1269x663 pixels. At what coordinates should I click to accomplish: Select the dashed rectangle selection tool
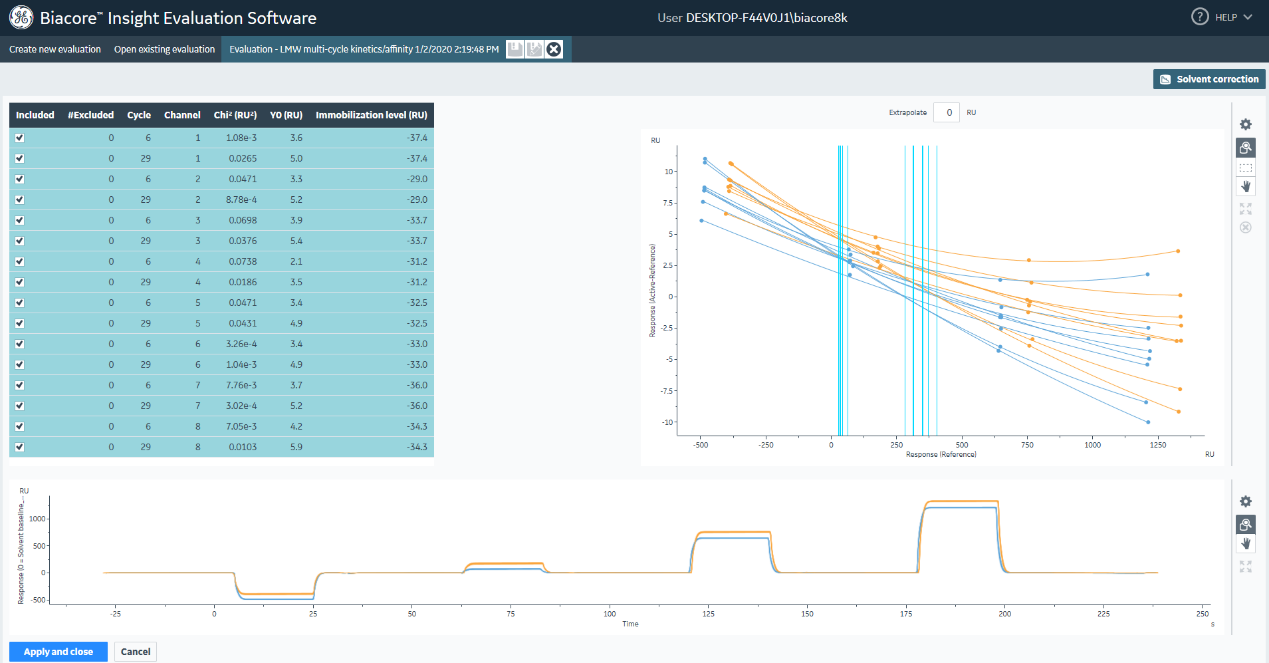[1245, 168]
